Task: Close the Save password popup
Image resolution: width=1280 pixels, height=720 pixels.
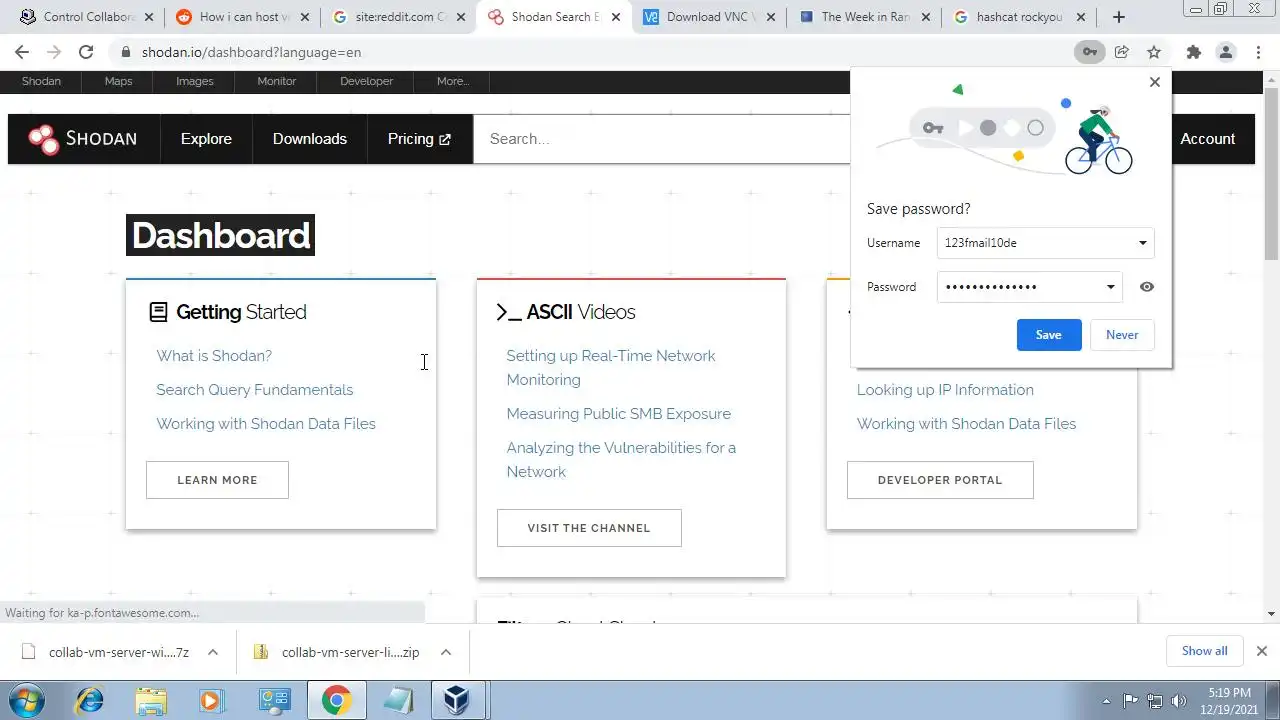Action: pyautogui.click(x=1155, y=82)
